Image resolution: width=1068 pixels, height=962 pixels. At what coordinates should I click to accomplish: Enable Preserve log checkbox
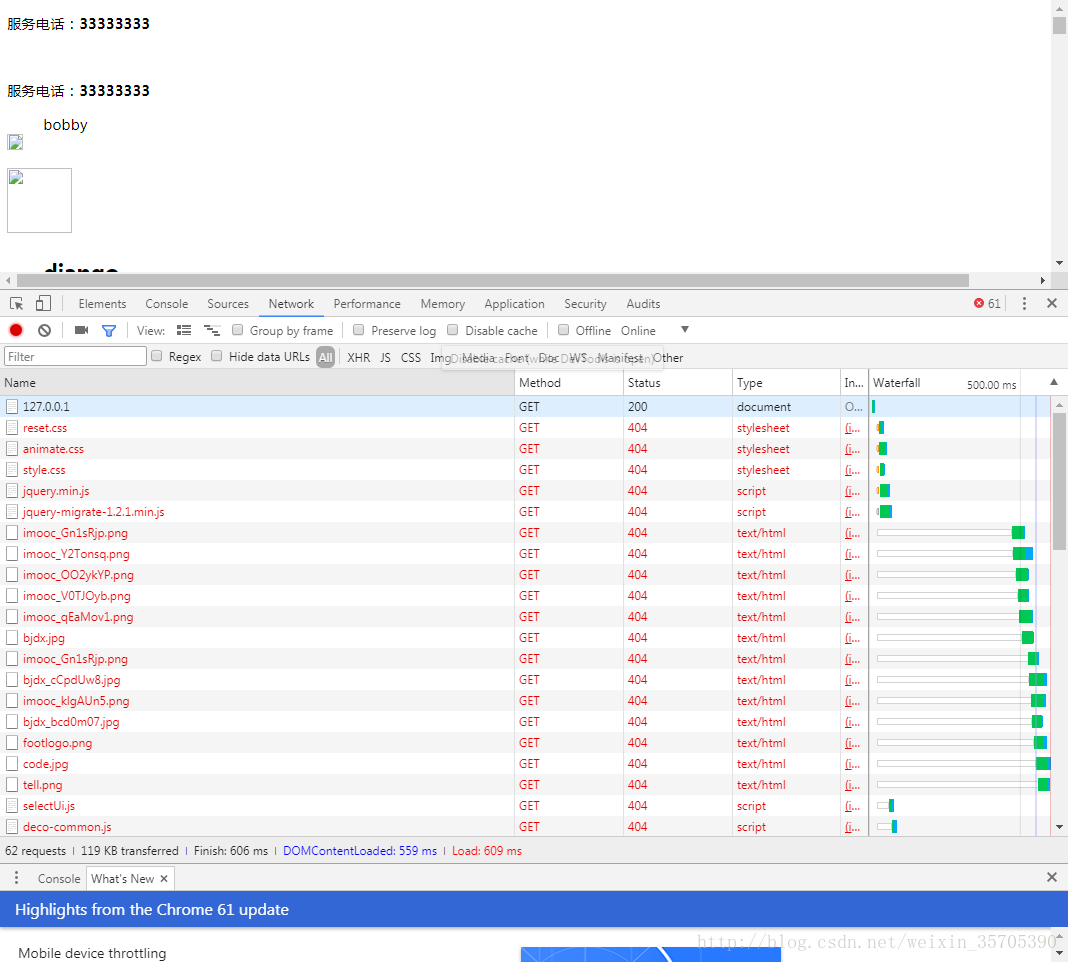pos(358,330)
